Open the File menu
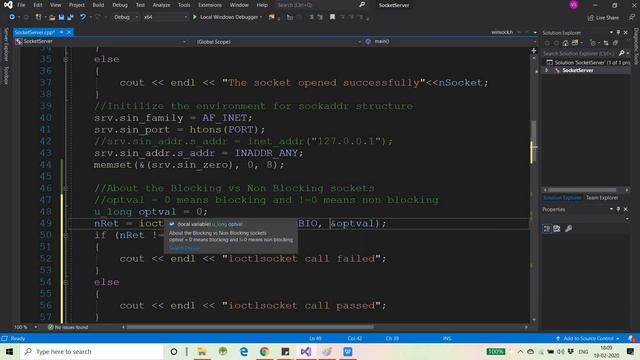 (x=21, y=5)
